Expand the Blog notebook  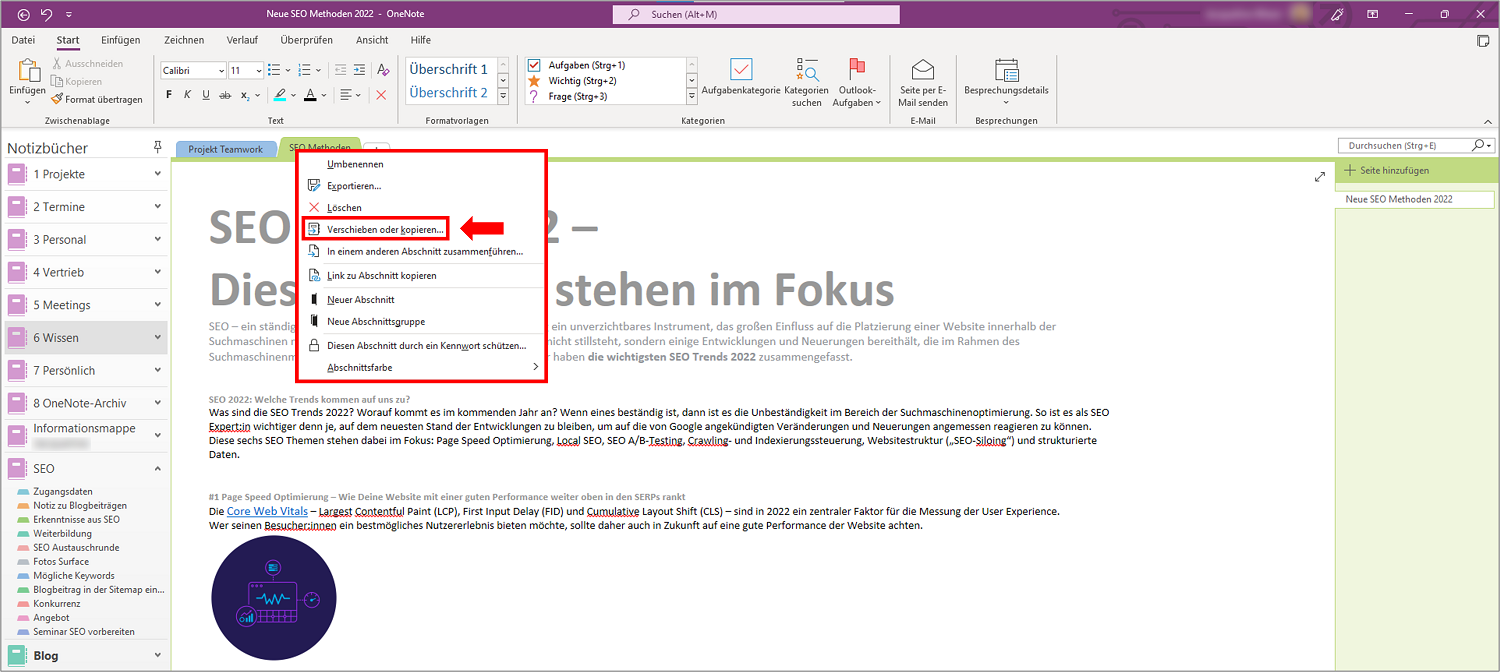pyautogui.click(x=158, y=656)
